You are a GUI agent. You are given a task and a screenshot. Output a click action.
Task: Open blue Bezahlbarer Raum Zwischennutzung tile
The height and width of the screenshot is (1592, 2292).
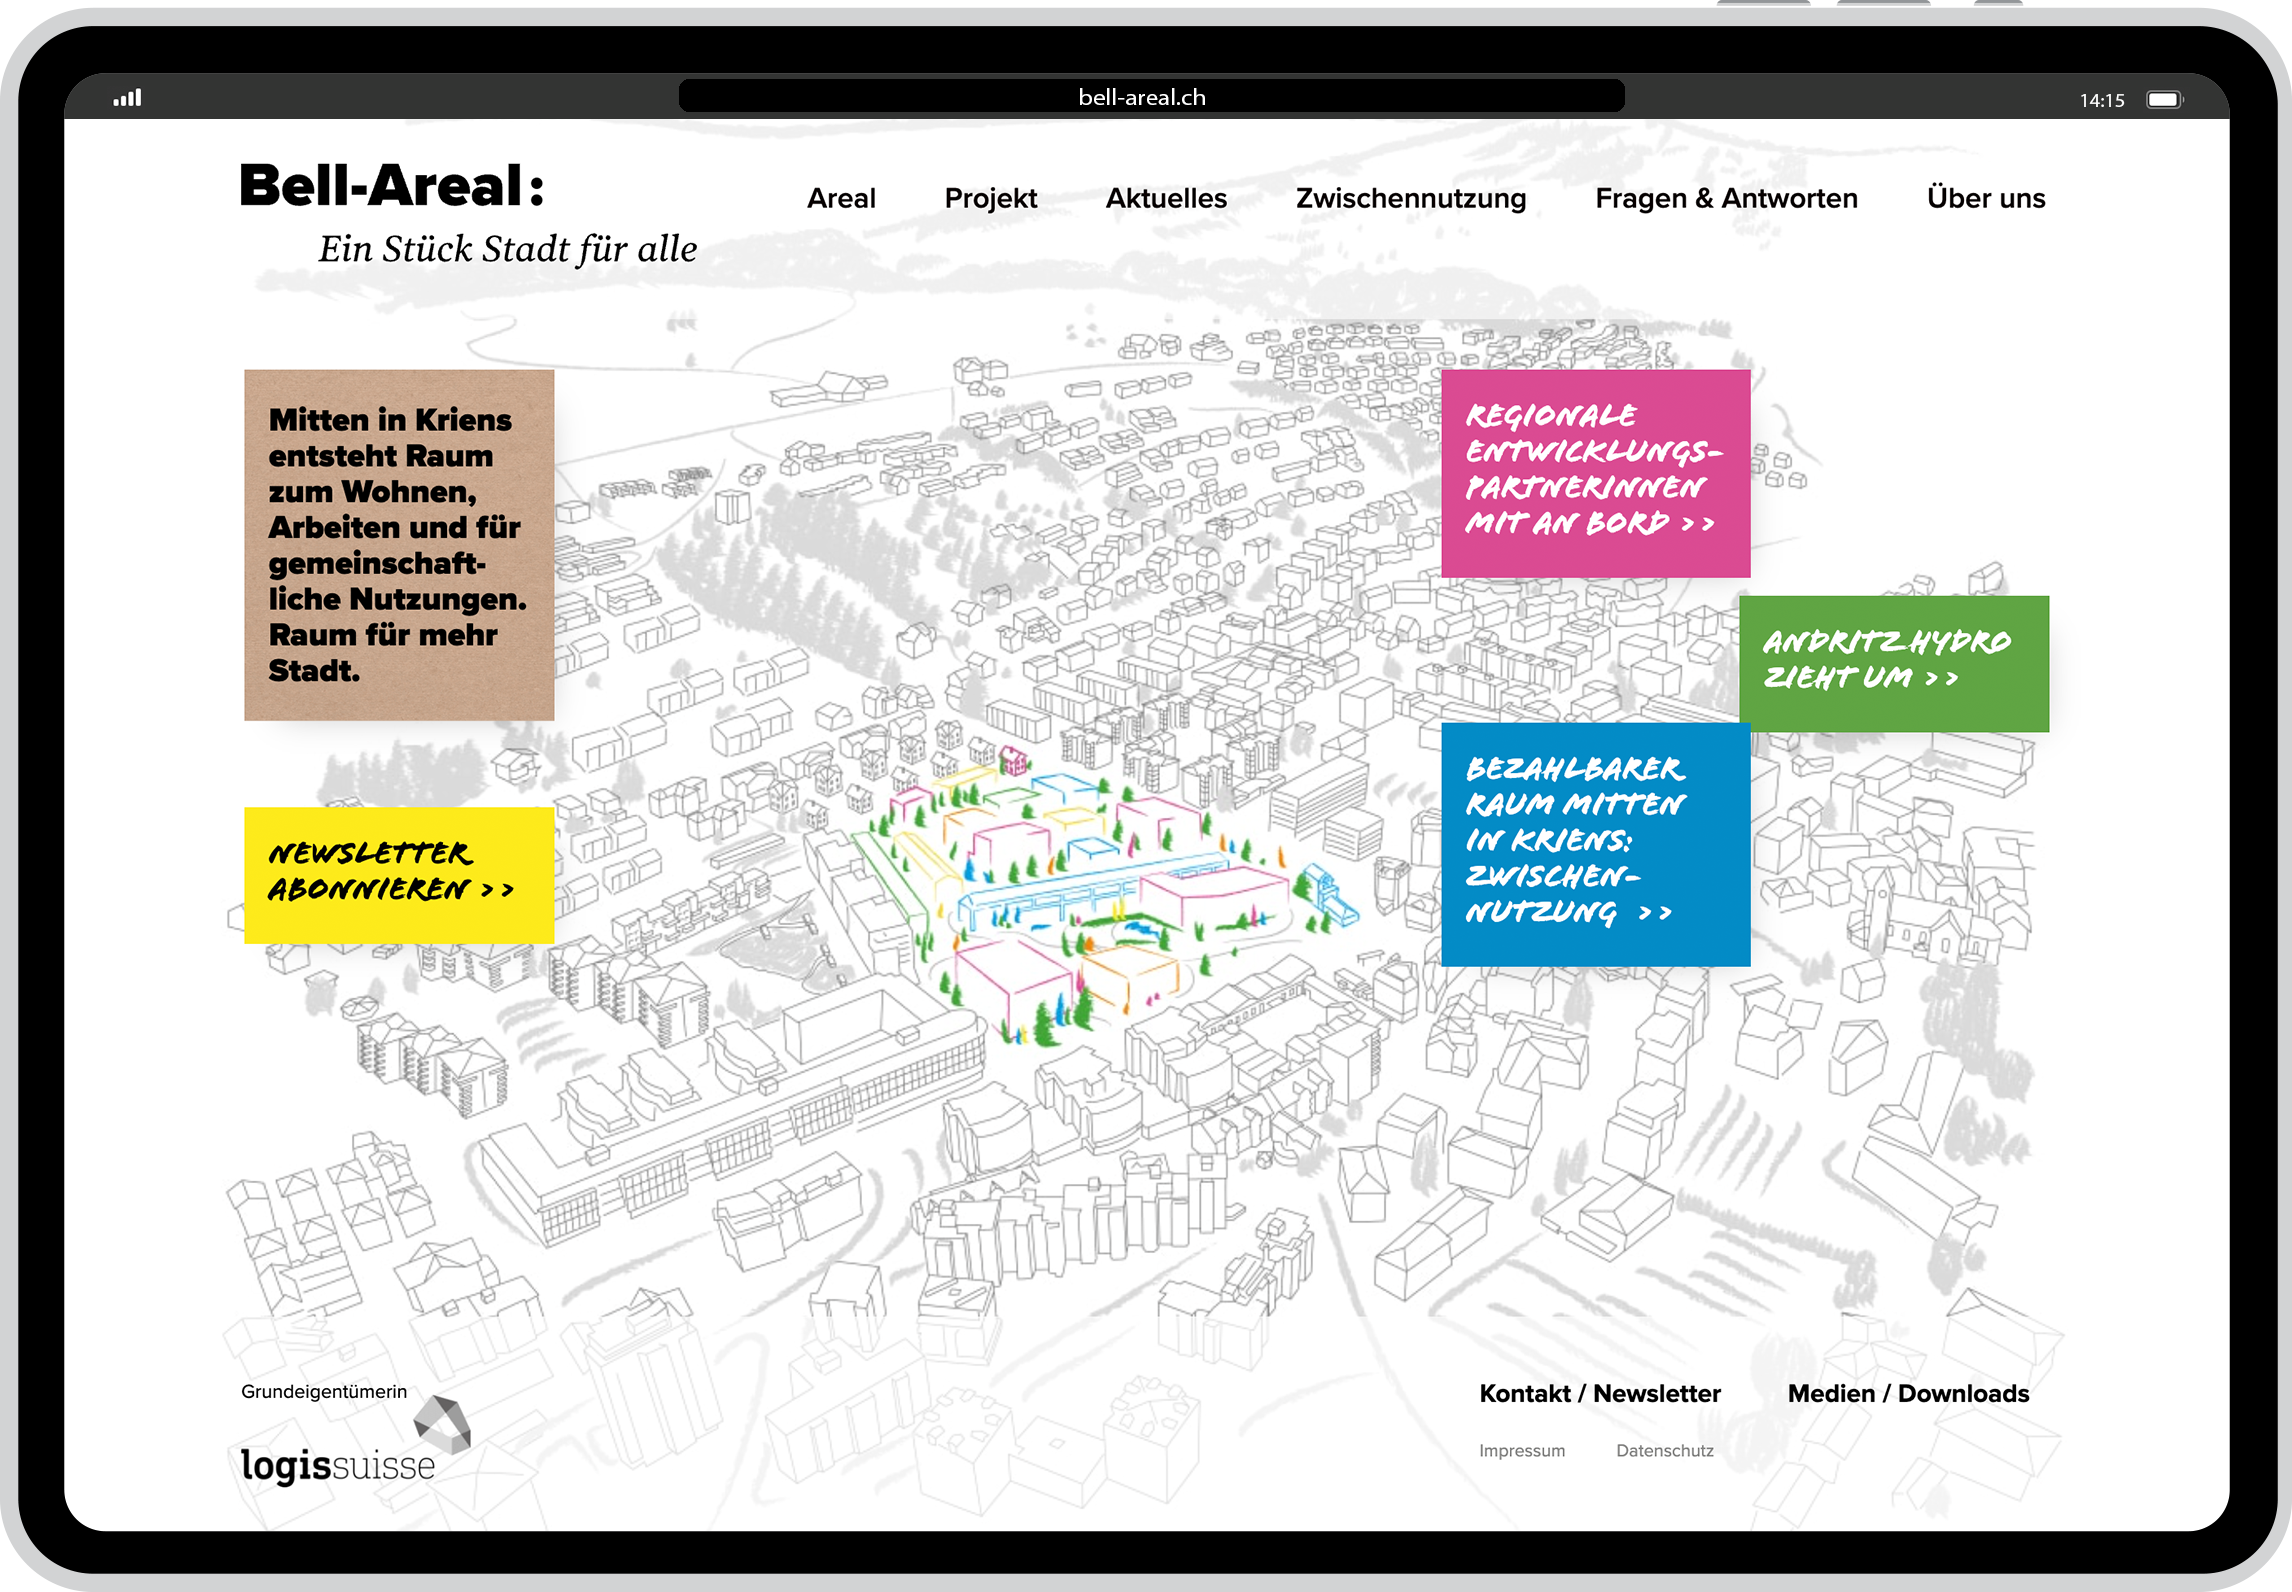[x=1595, y=843]
